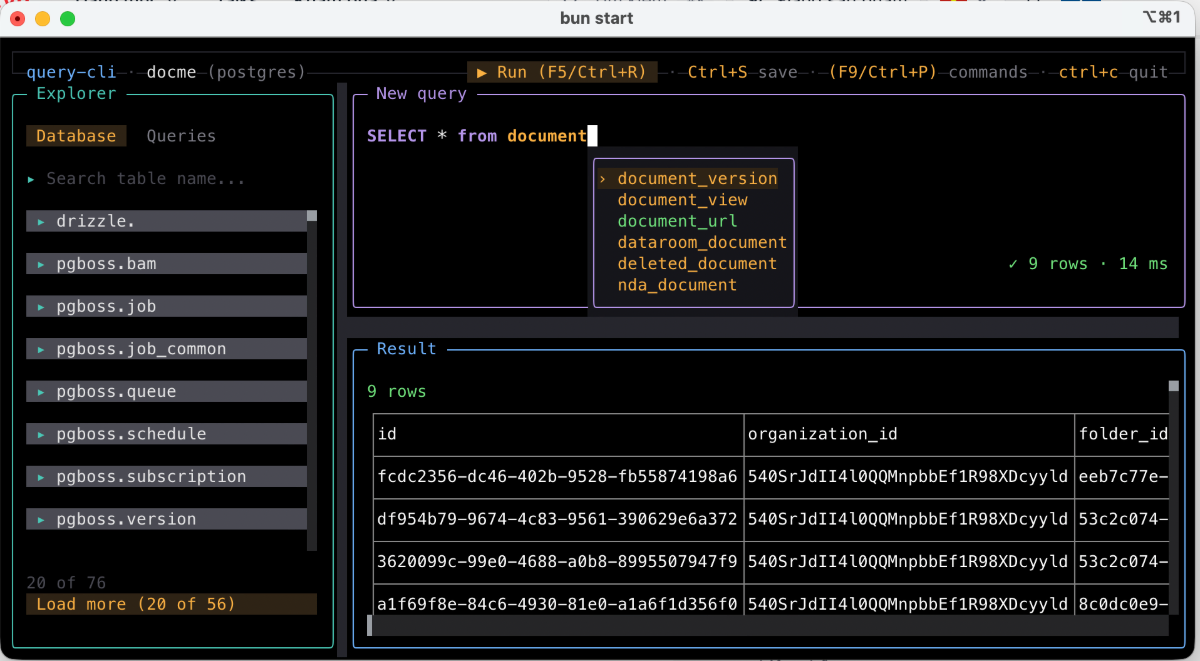Choose document_url from autocomplete list
This screenshot has height=661, width=1200.
(x=677, y=221)
